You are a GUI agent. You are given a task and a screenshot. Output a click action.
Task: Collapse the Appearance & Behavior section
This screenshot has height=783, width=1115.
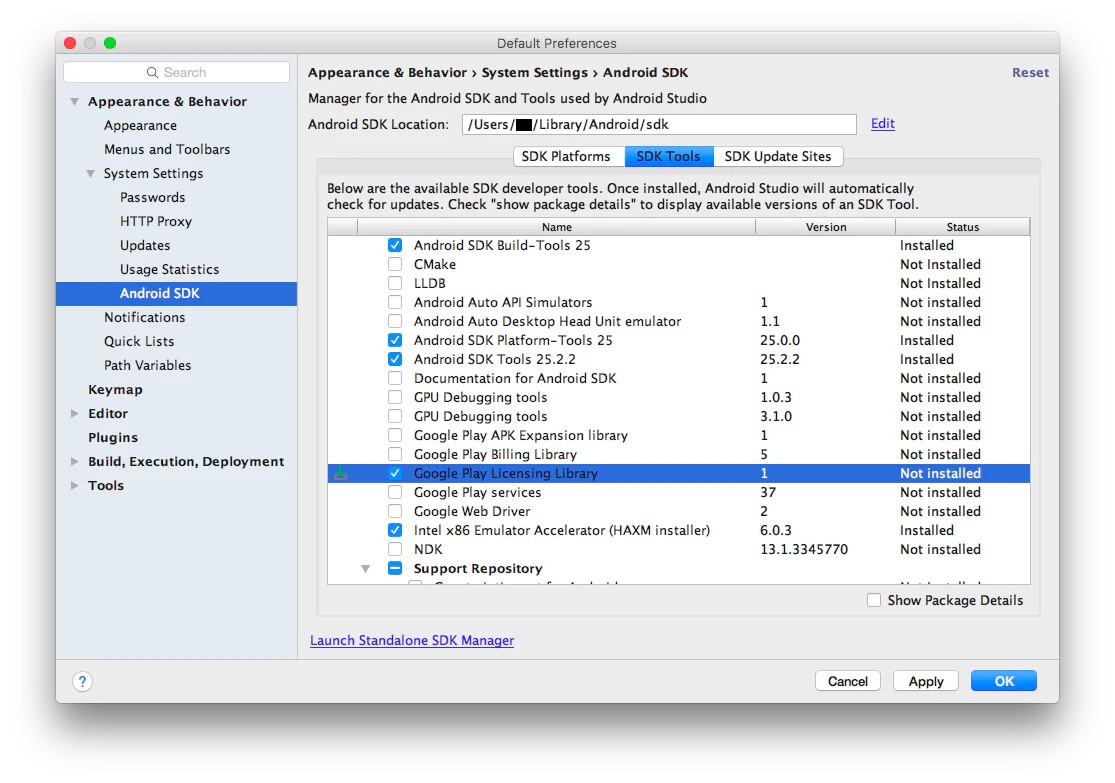pyautogui.click(x=75, y=102)
